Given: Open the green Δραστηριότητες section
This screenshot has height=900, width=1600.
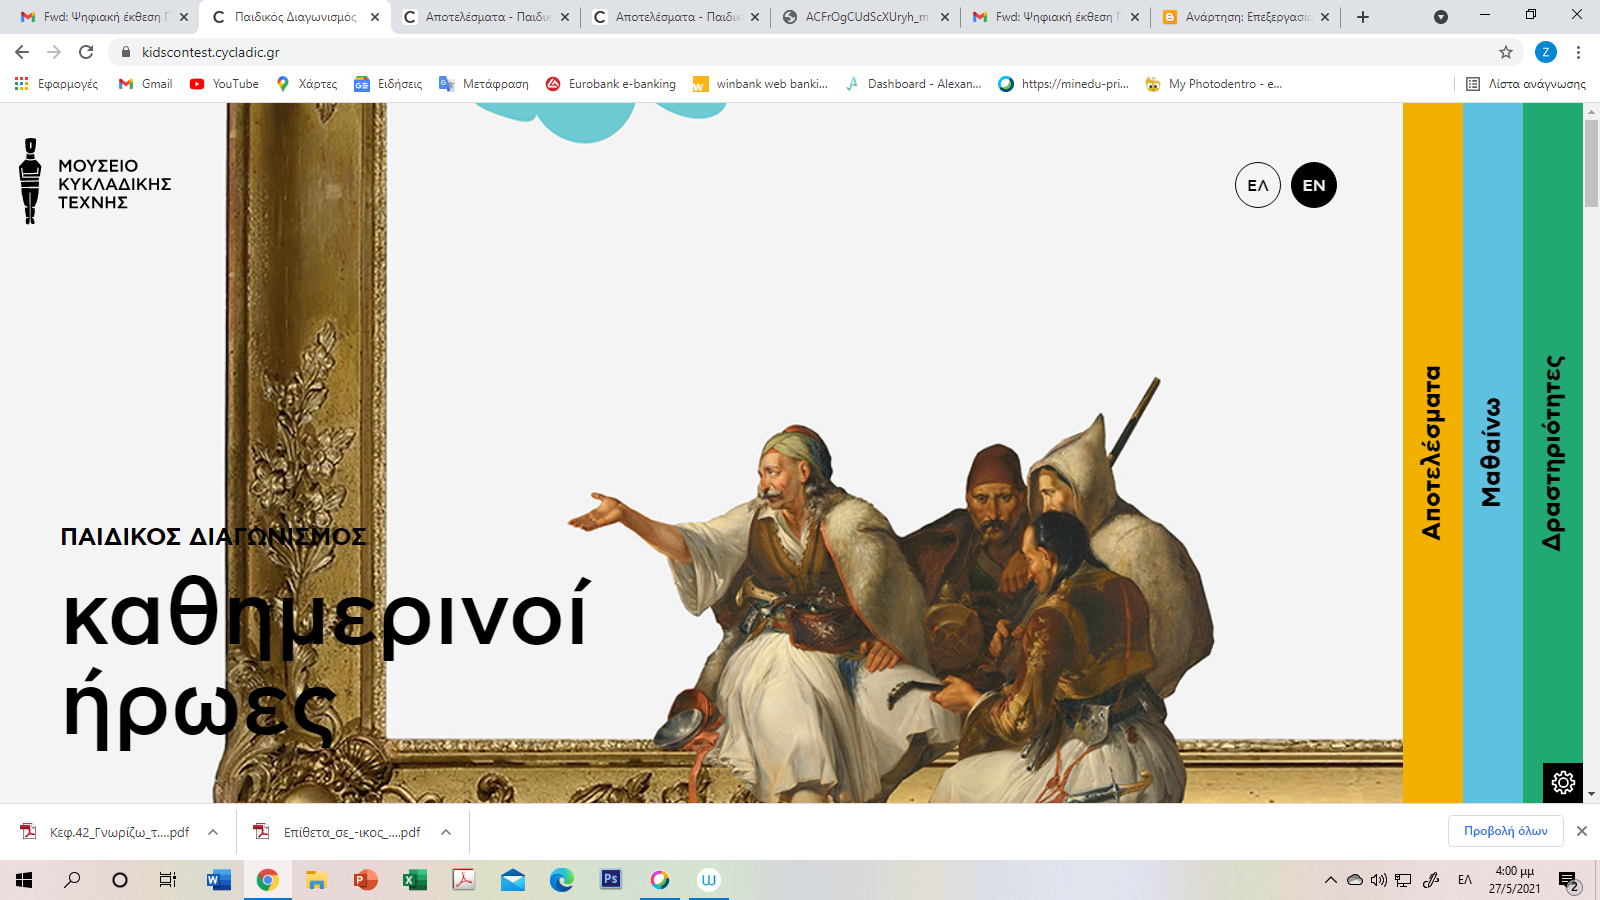Looking at the screenshot, I should [1553, 453].
